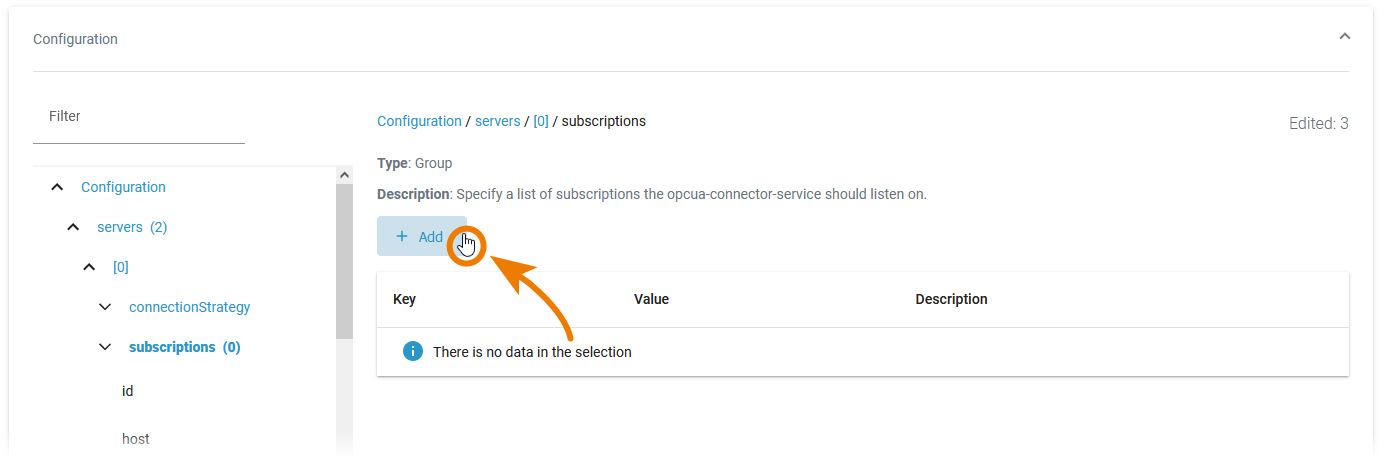
Task: Expand the connectionStrategy node chevron
Action: pos(105,307)
